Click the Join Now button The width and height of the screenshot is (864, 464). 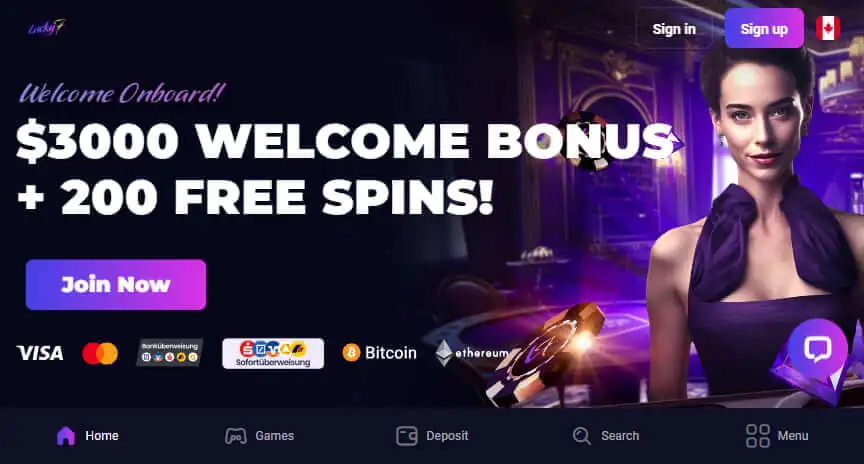click(116, 284)
